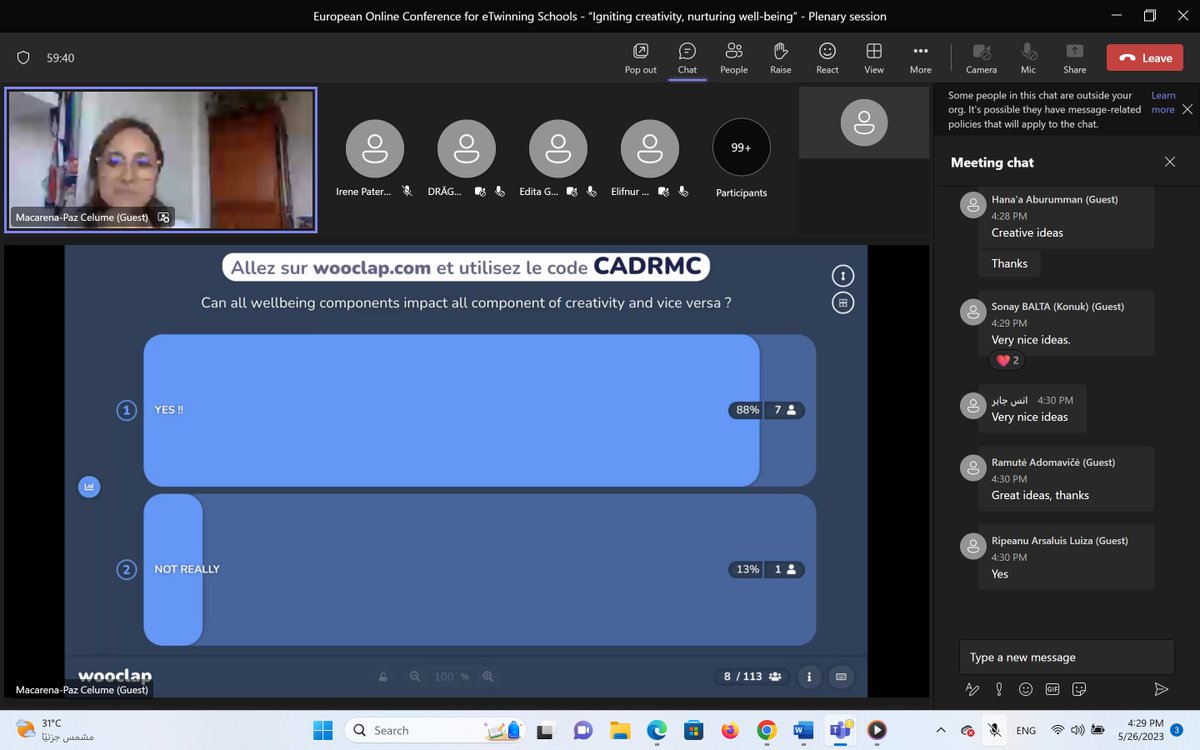Click the Wooclap grid layout icon

click(x=842, y=302)
